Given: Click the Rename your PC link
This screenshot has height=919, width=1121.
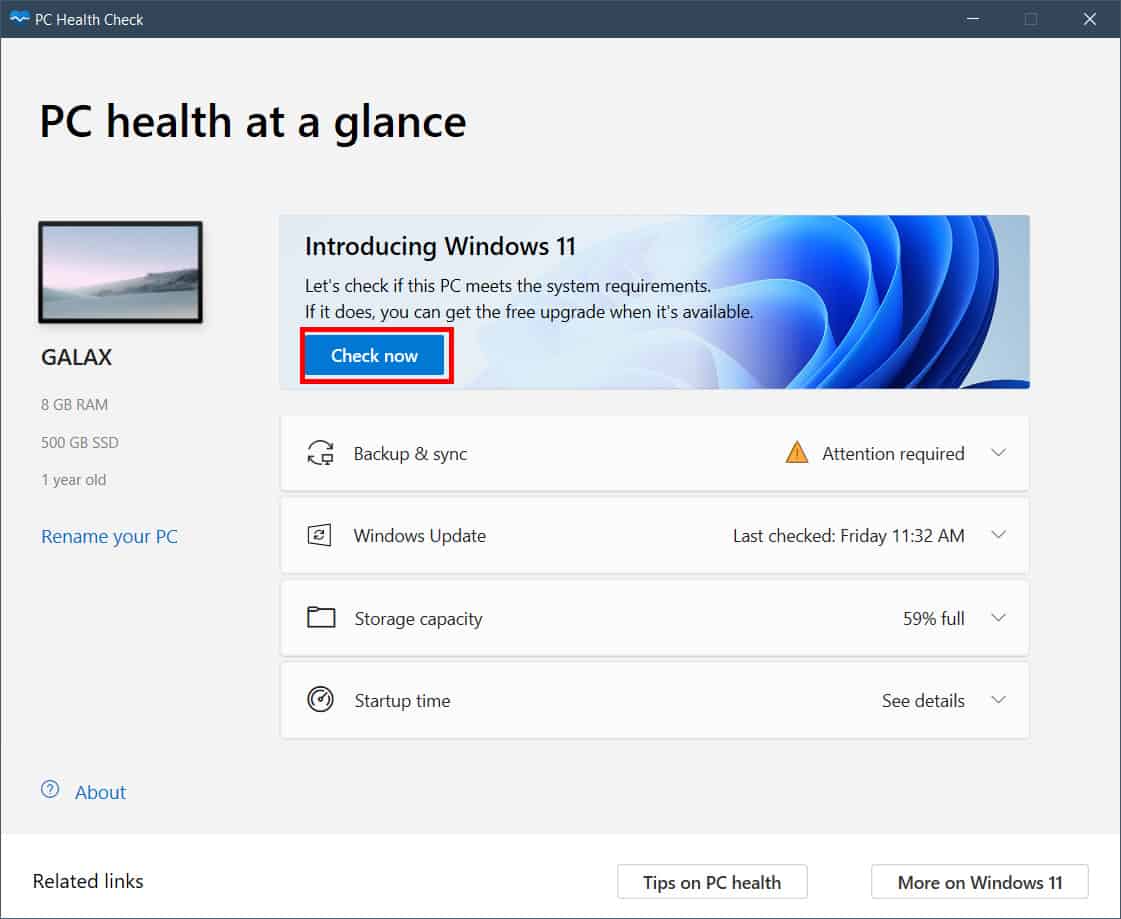Looking at the screenshot, I should (109, 537).
